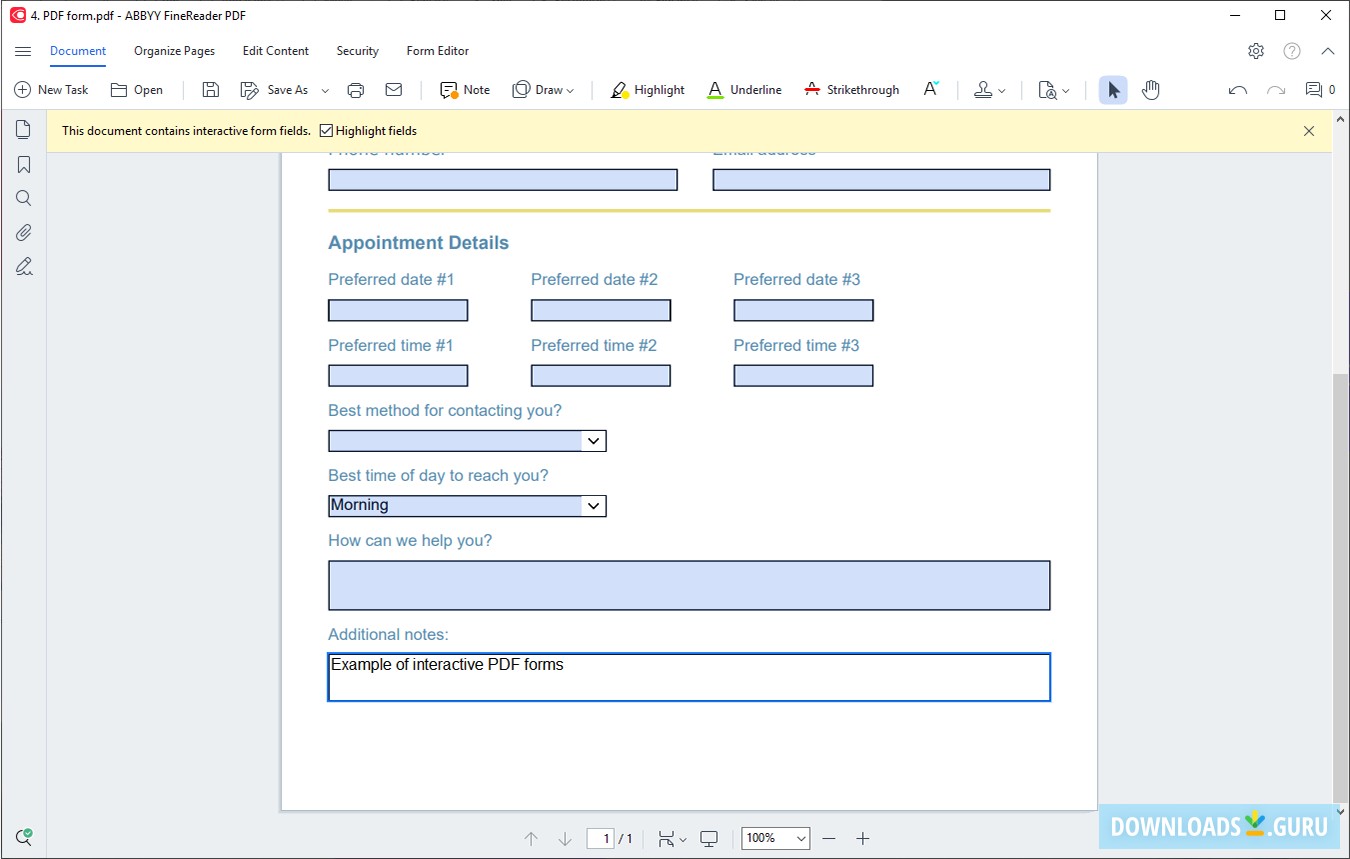Open the Organize Pages tab

(x=174, y=51)
